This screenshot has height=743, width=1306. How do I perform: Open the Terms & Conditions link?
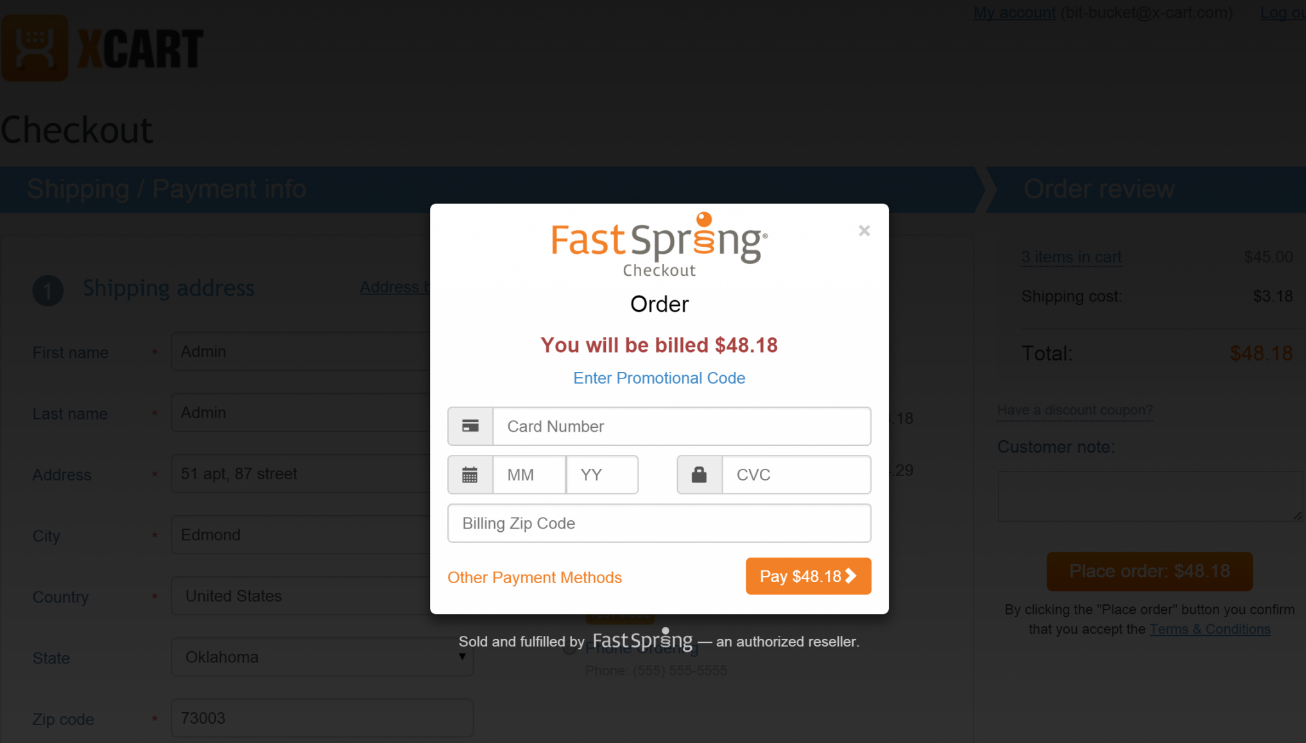1210,629
